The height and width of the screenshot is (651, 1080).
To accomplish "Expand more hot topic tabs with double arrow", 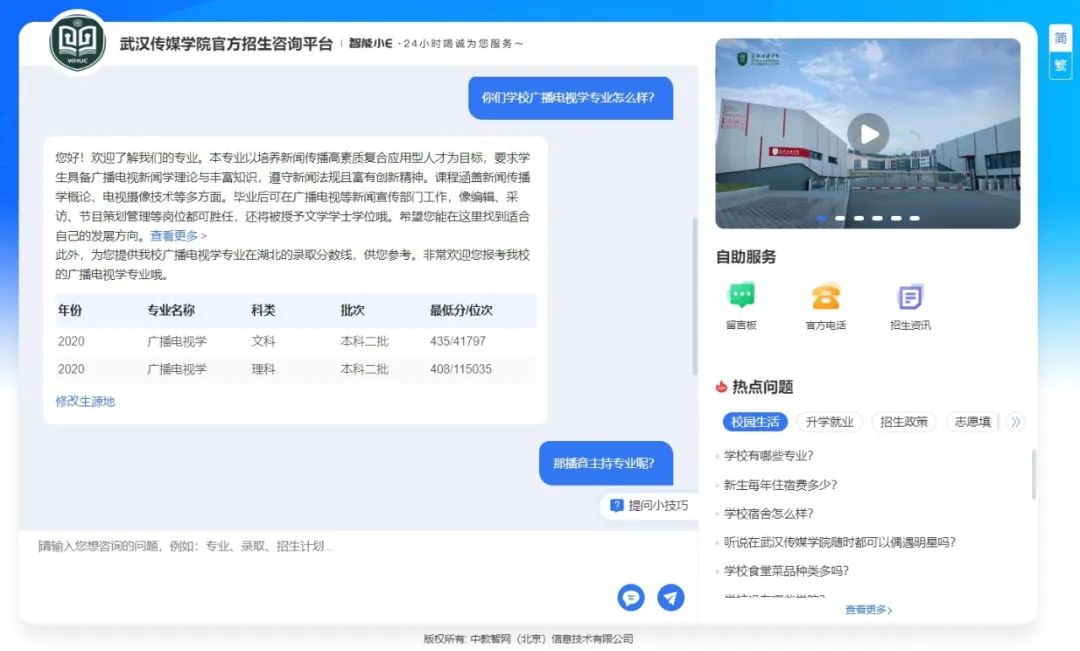I will point(1016,422).
